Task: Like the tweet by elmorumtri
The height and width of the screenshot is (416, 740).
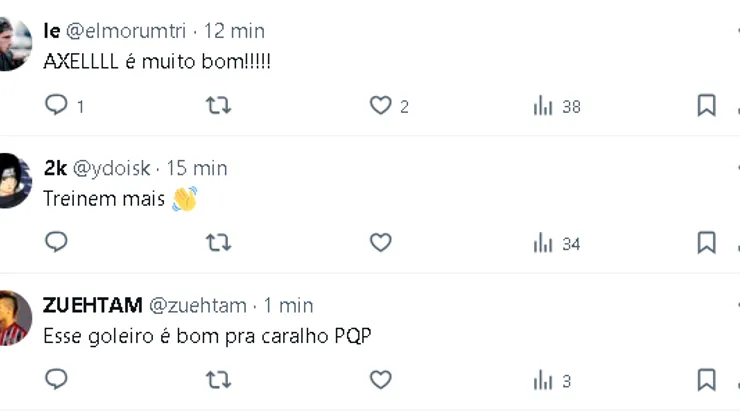Action: (380, 105)
